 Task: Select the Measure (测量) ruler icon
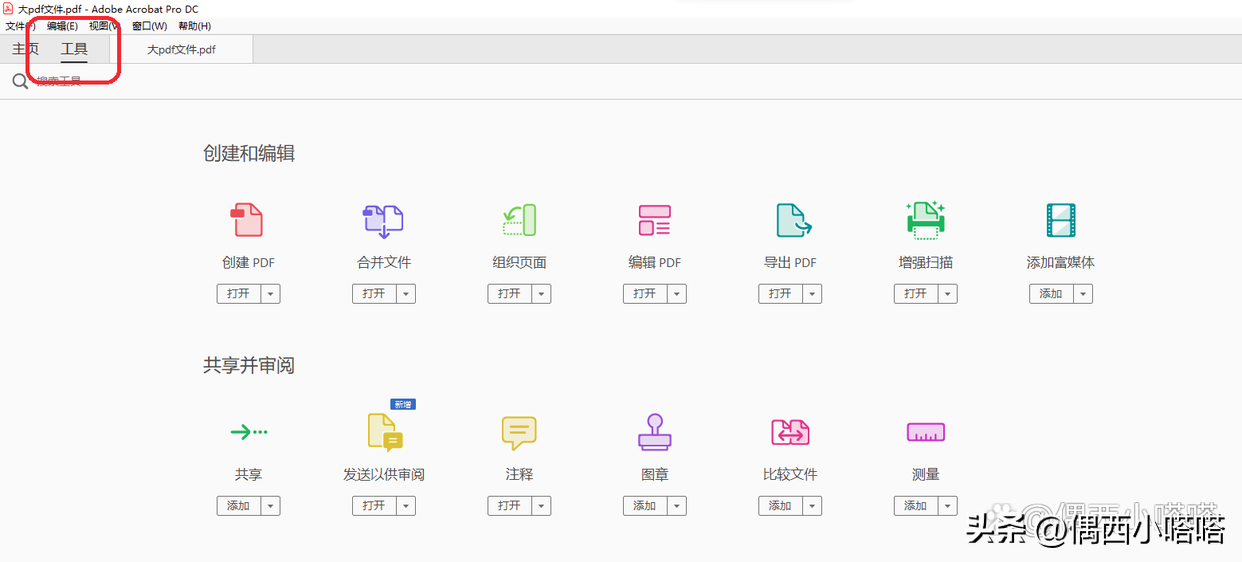click(x=926, y=432)
